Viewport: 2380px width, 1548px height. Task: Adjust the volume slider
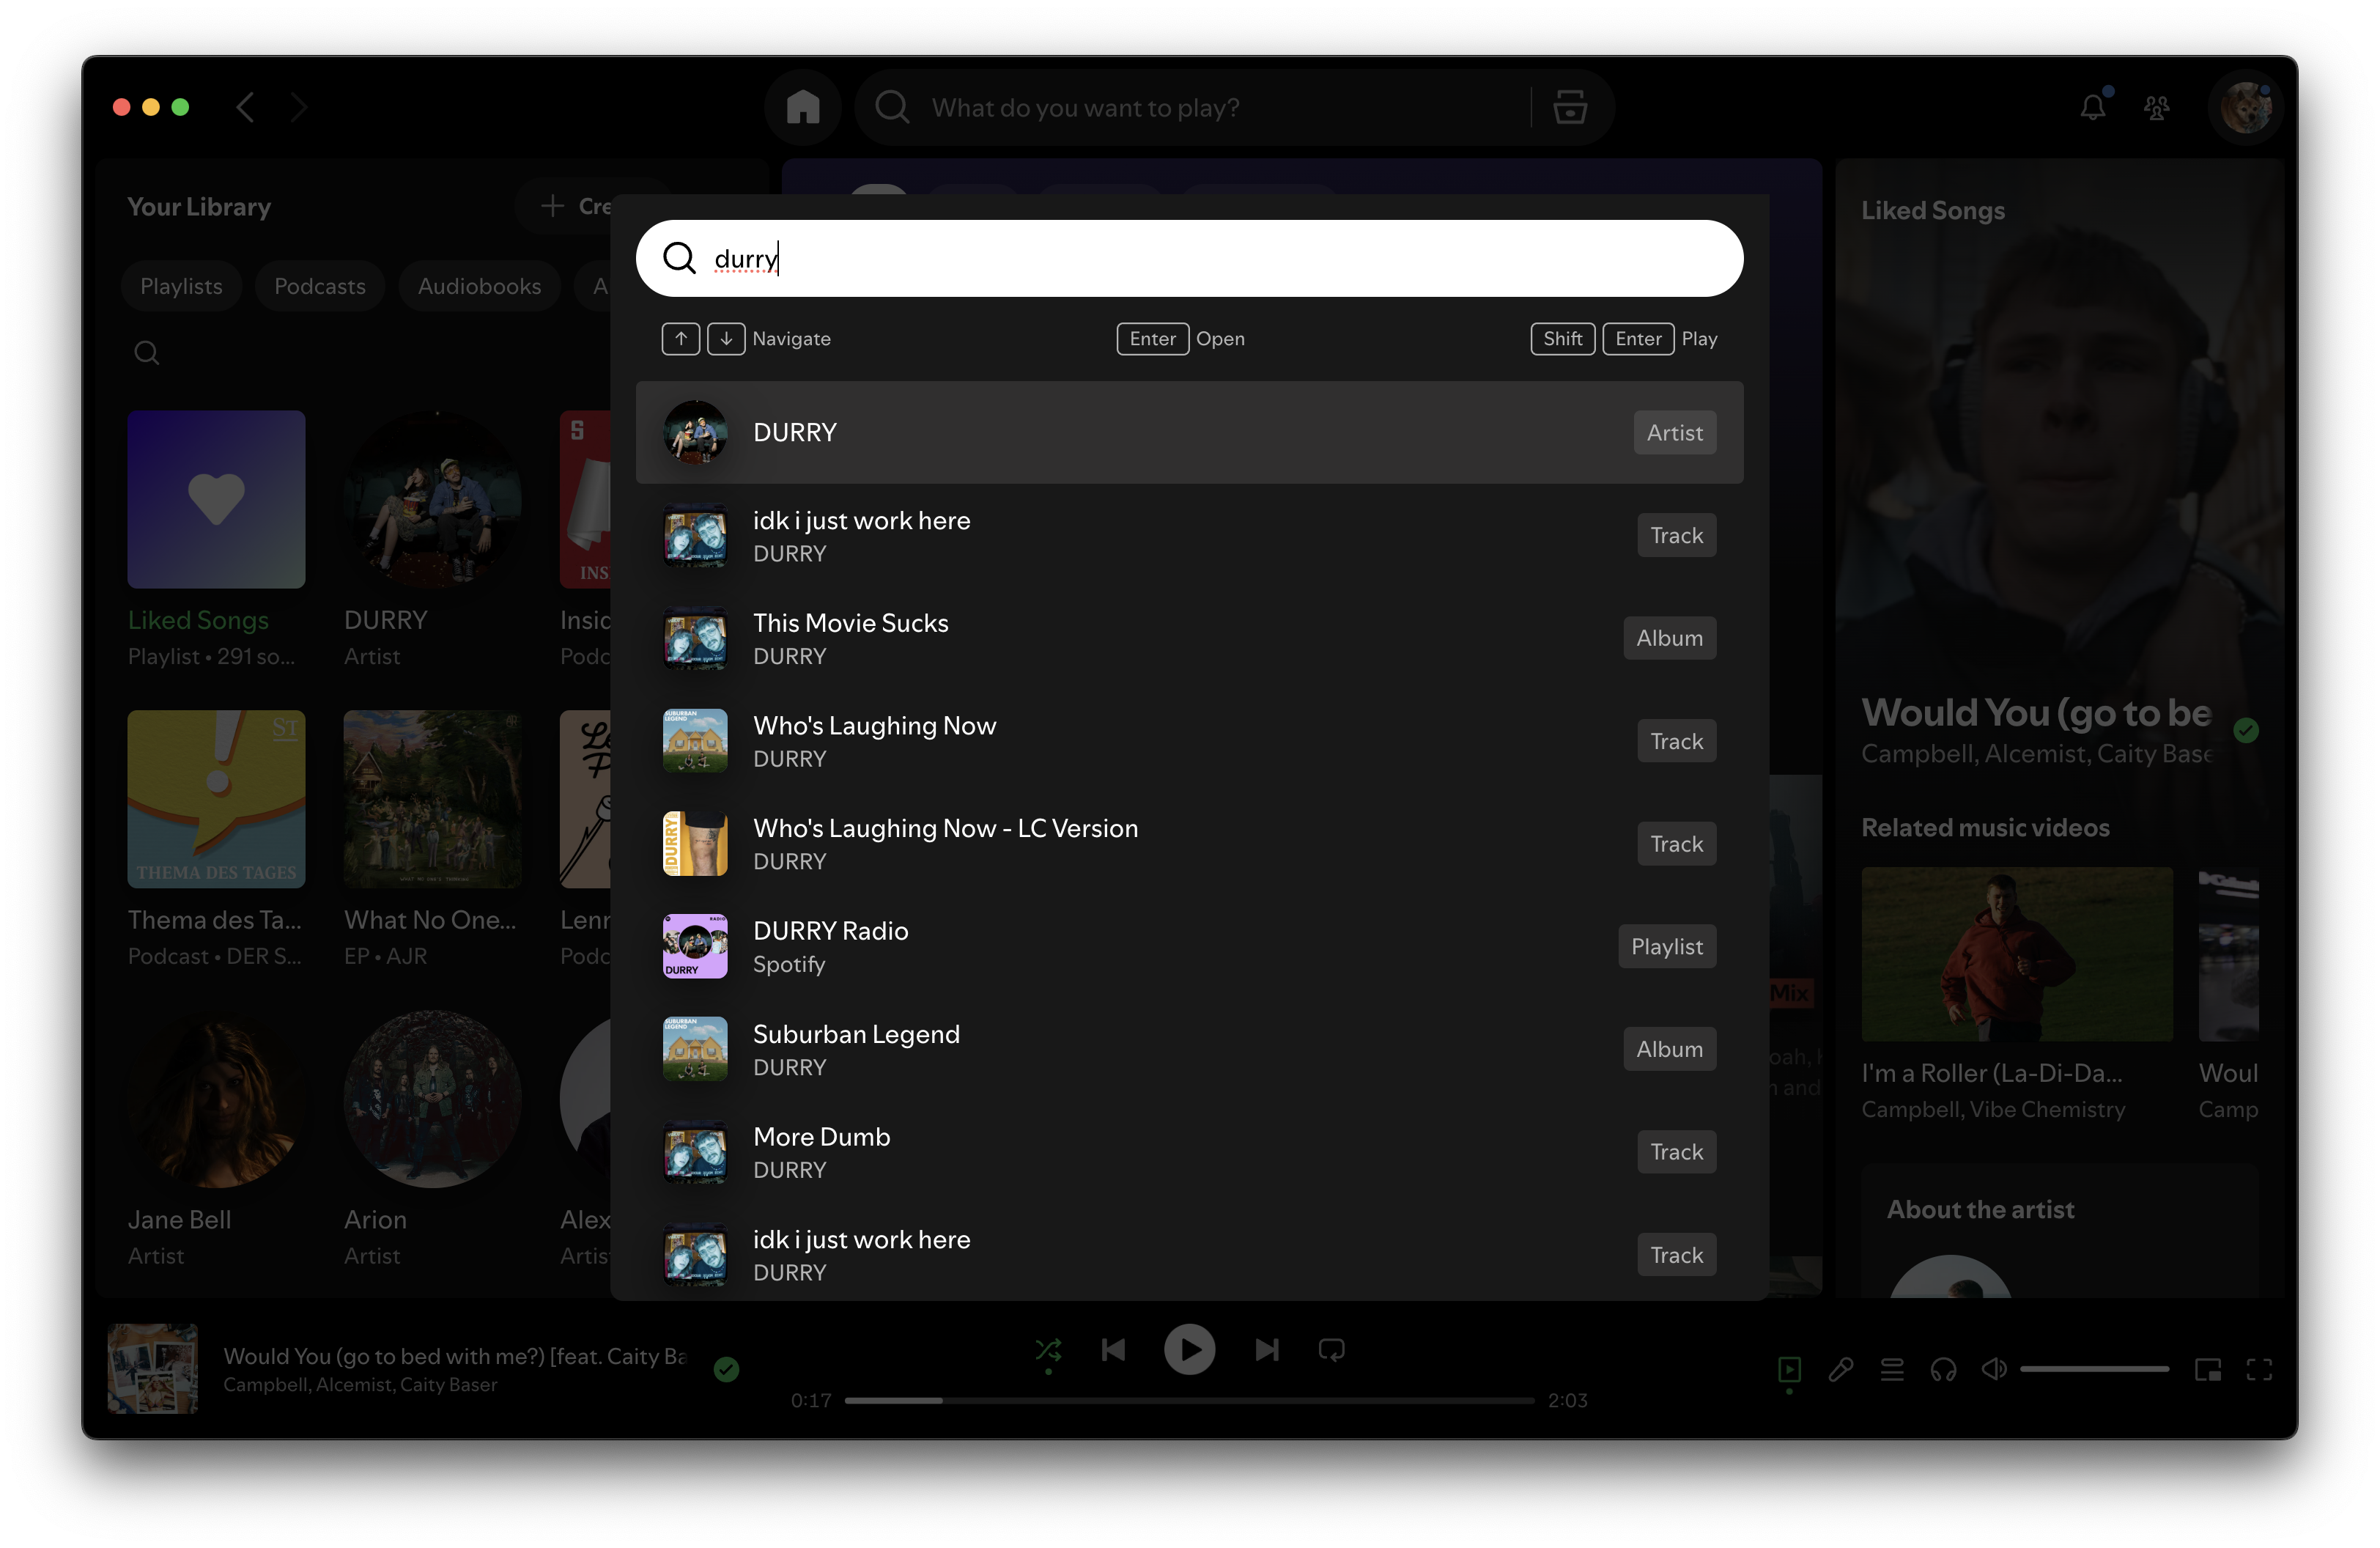(2094, 1369)
